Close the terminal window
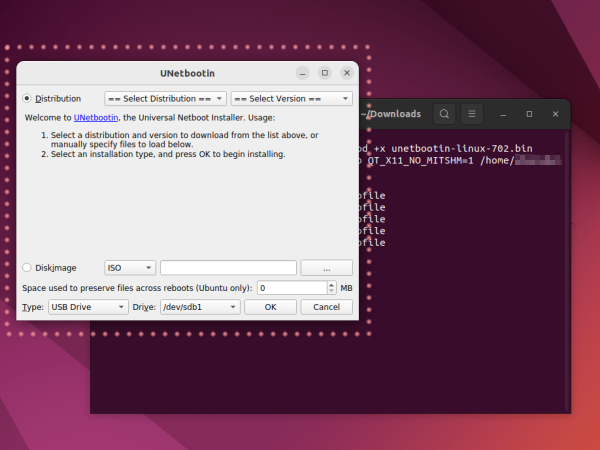This screenshot has height=450, width=600. click(x=555, y=114)
